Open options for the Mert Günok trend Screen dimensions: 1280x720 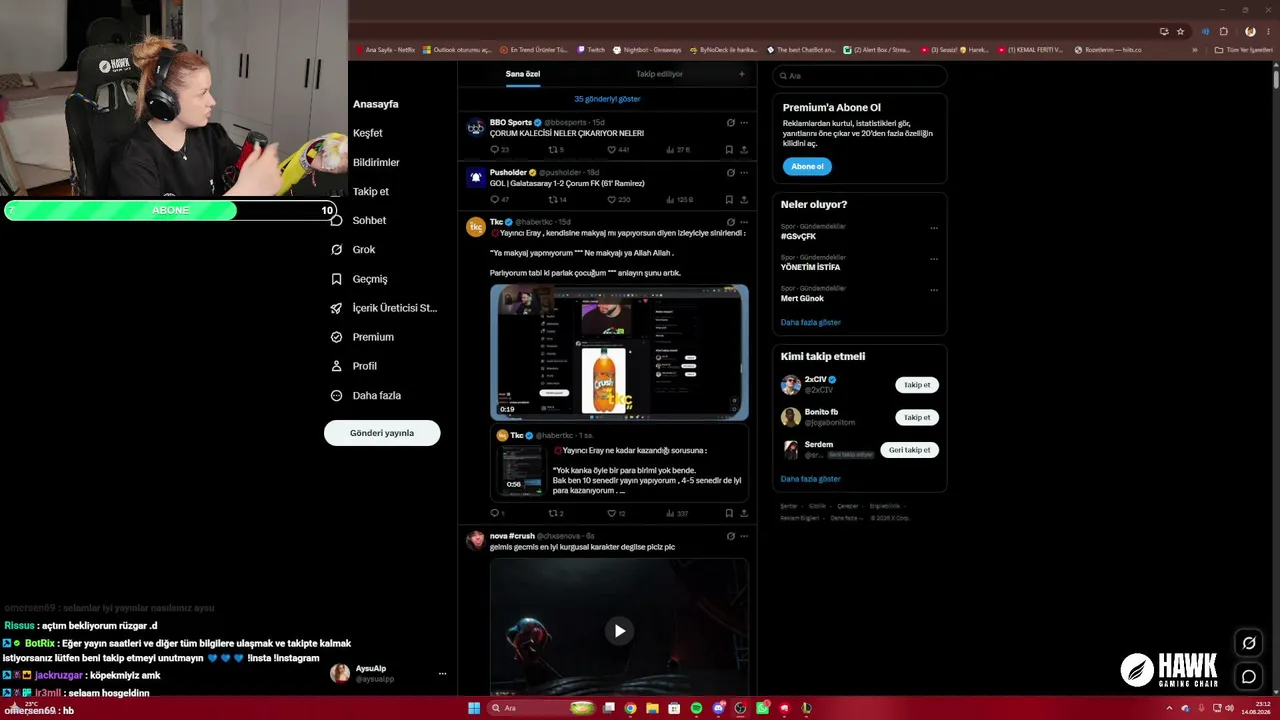tap(934, 290)
